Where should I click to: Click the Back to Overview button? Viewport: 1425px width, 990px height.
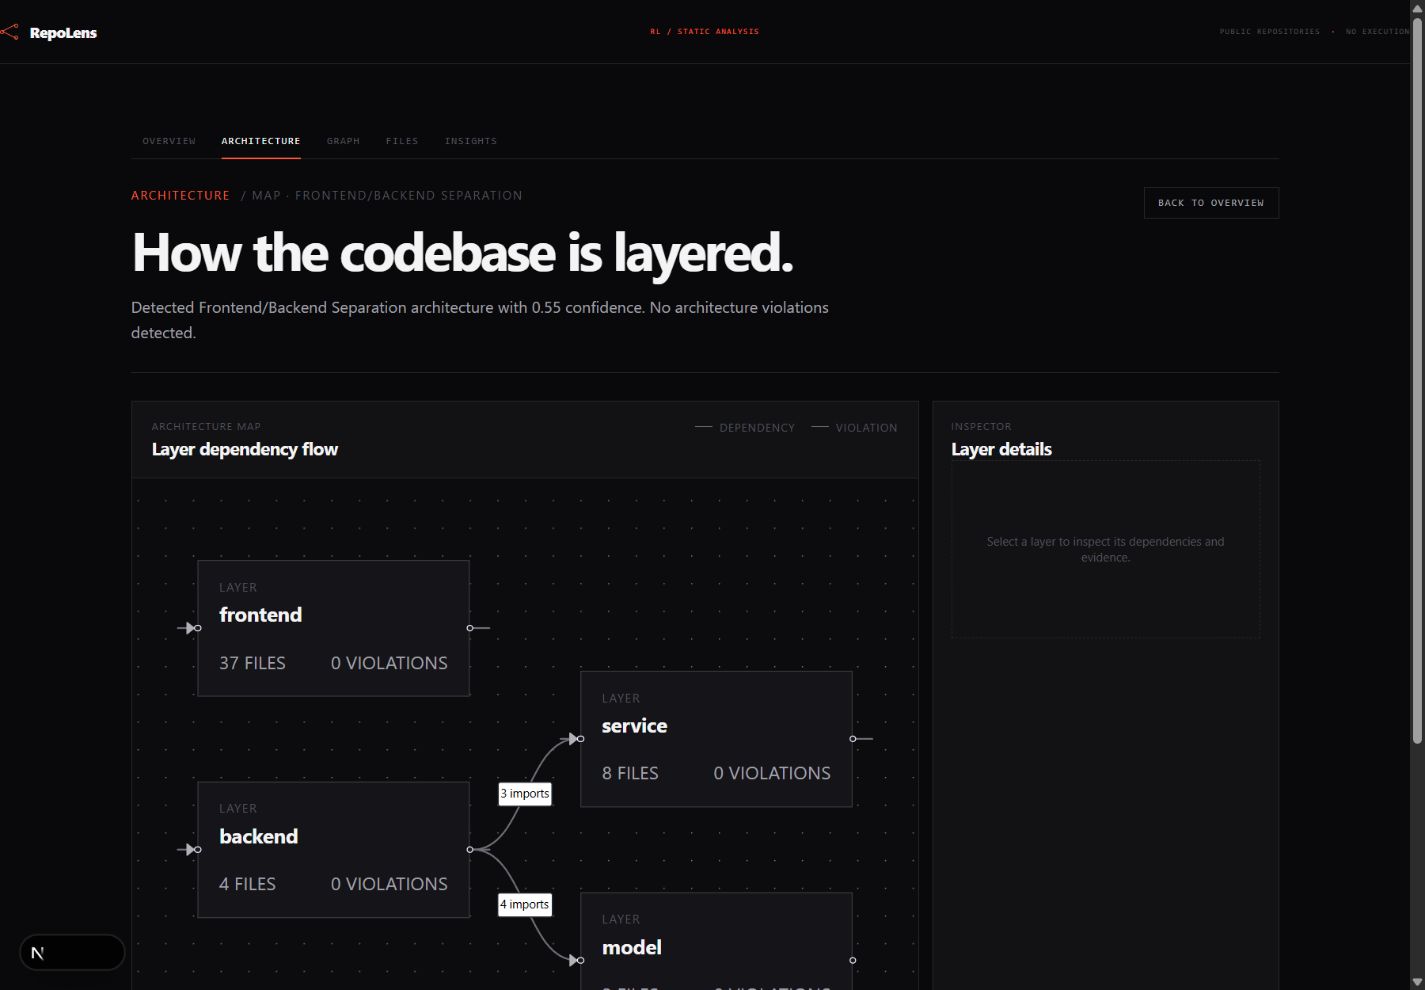click(x=1211, y=203)
